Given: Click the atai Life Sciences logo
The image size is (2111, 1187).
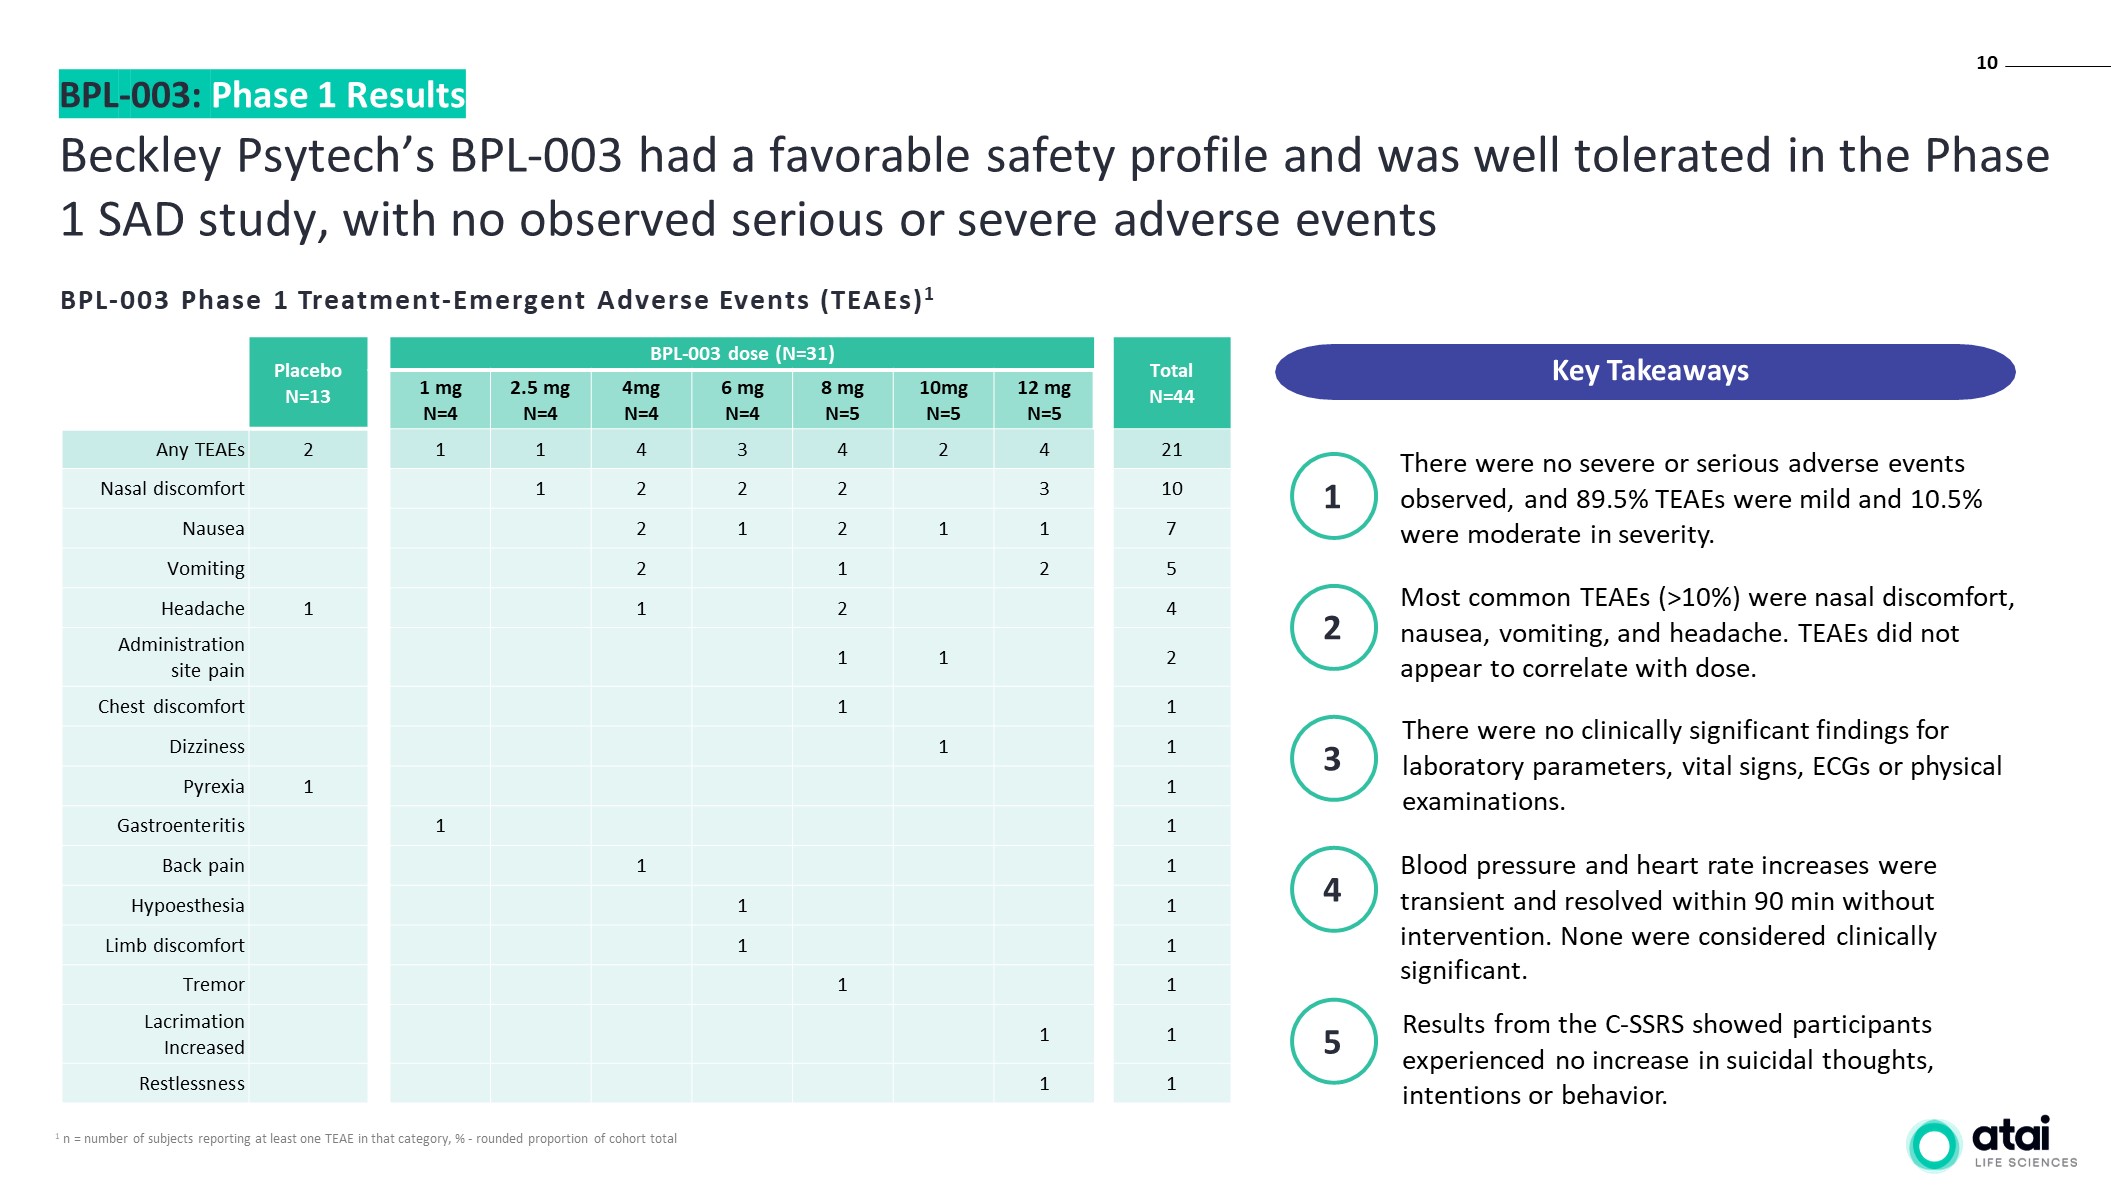Looking at the screenshot, I should coord(1992,1143).
